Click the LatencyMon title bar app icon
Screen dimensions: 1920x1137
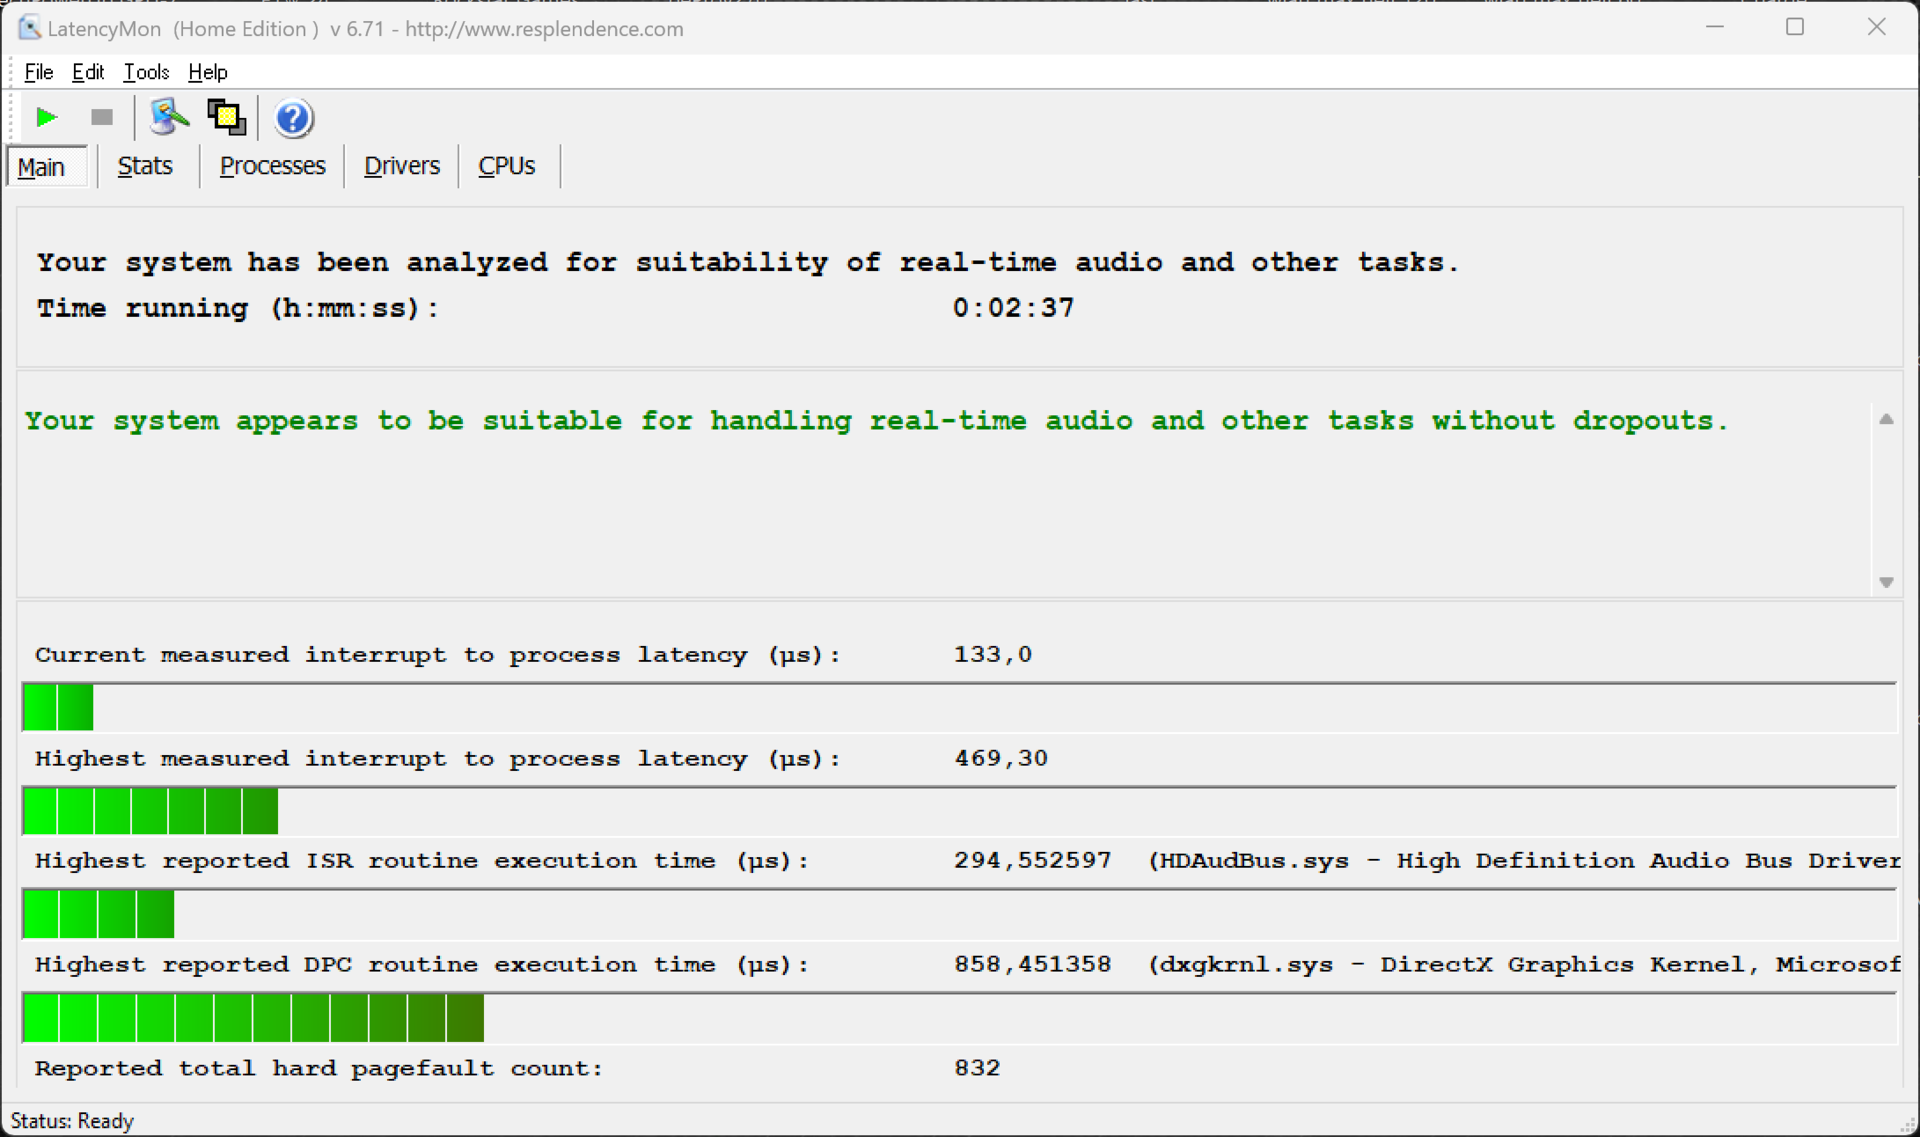point(29,28)
